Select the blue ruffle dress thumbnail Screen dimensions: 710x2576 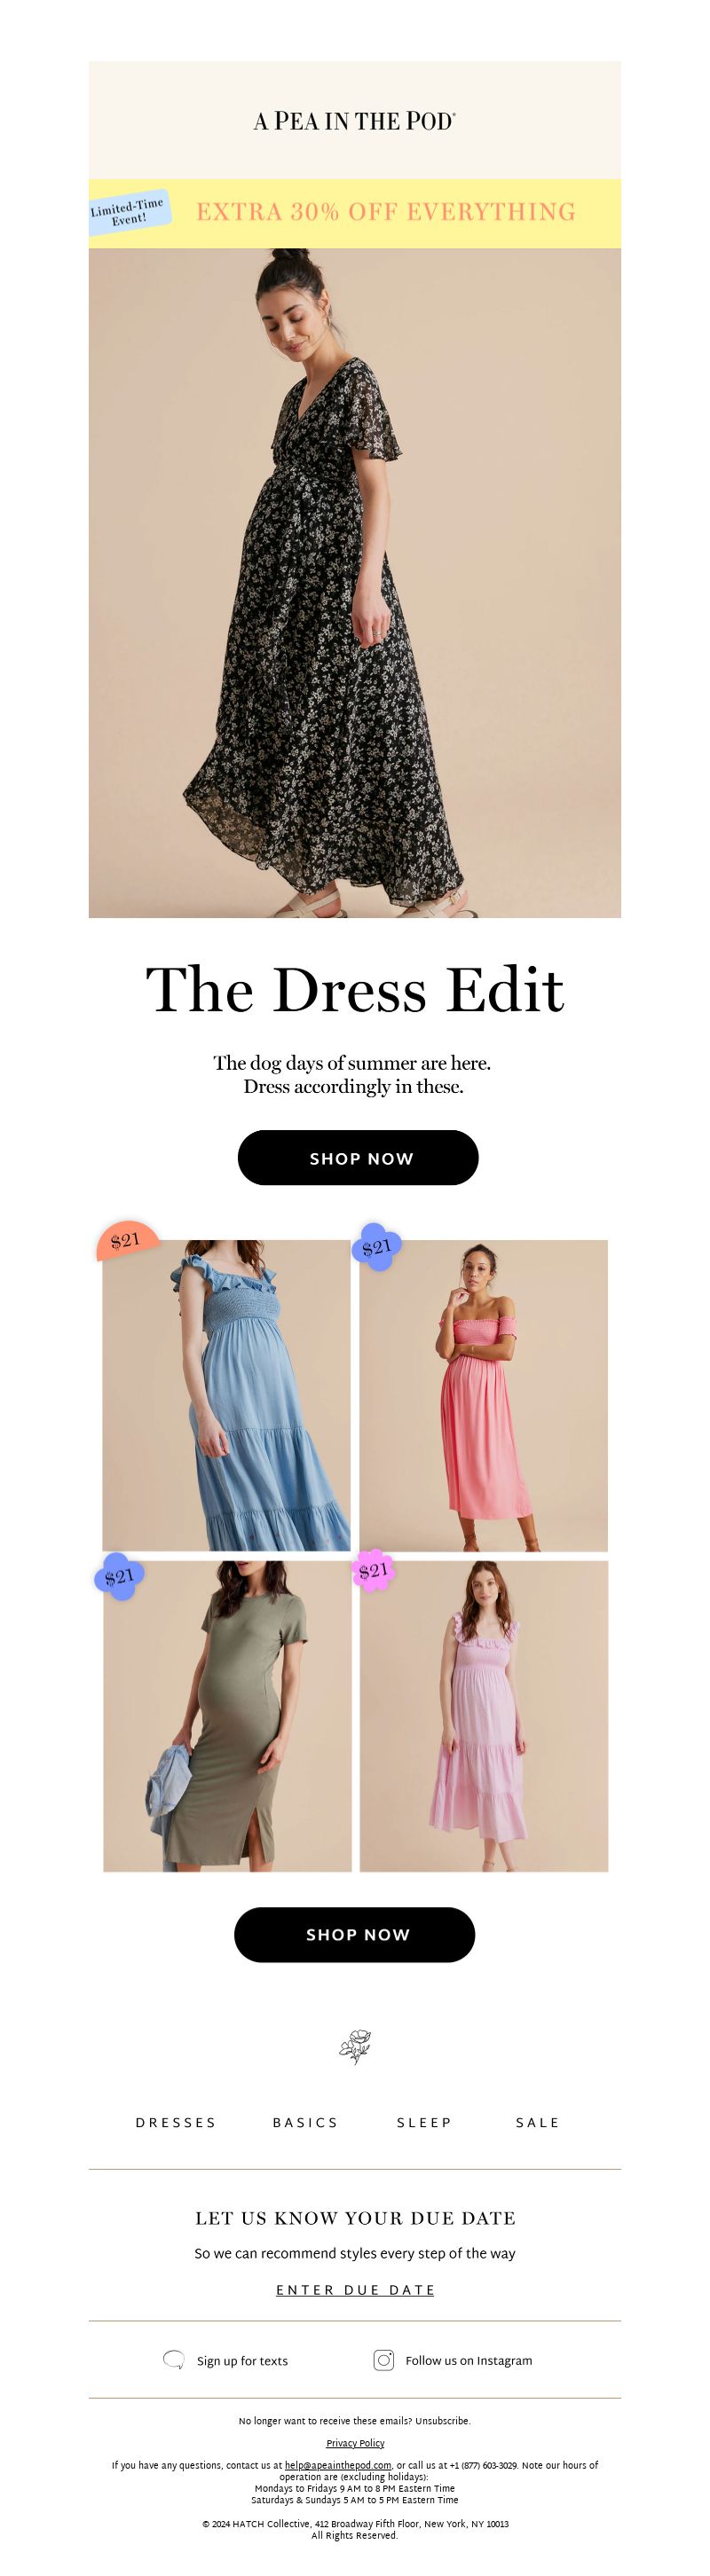[x=226, y=1395]
